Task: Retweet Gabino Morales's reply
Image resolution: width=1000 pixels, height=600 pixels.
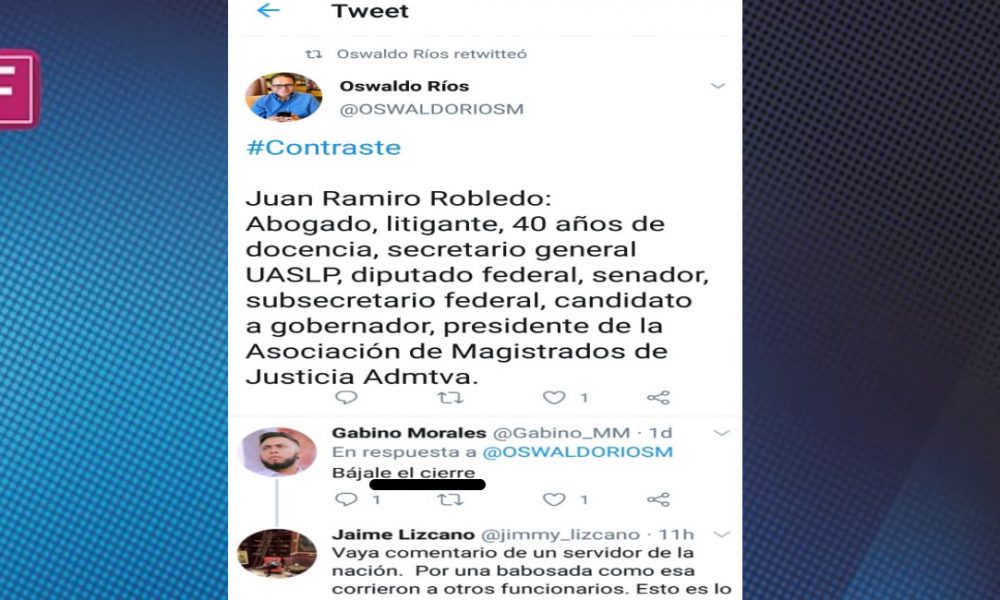Action: tap(450, 499)
